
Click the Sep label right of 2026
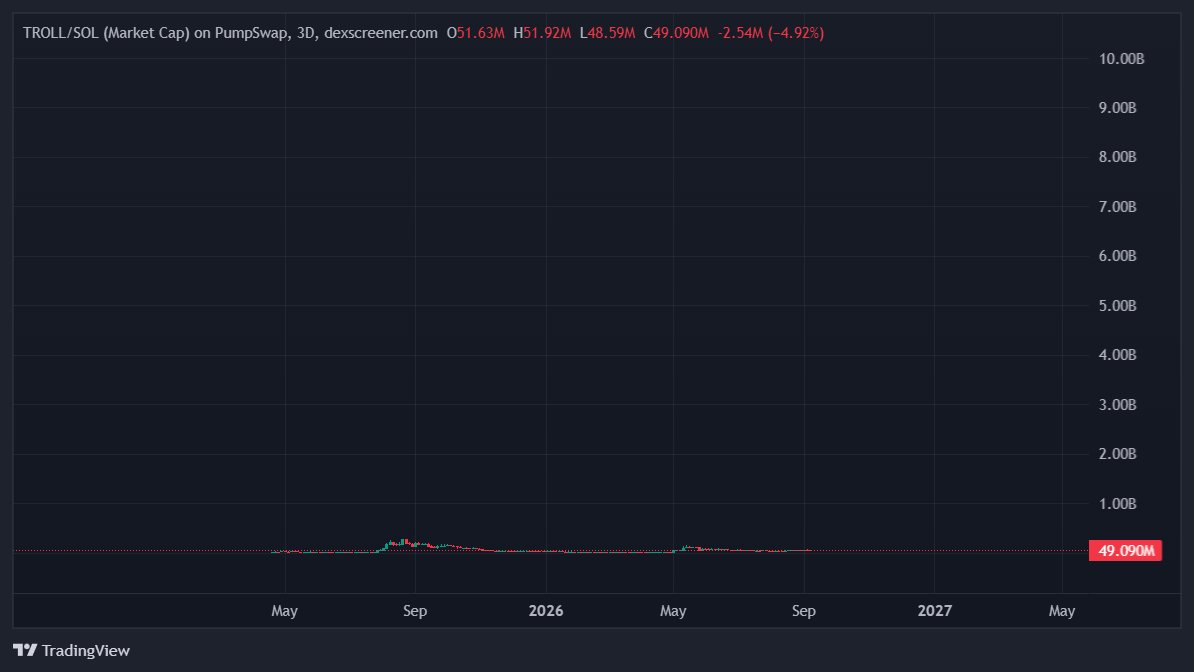point(803,611)
